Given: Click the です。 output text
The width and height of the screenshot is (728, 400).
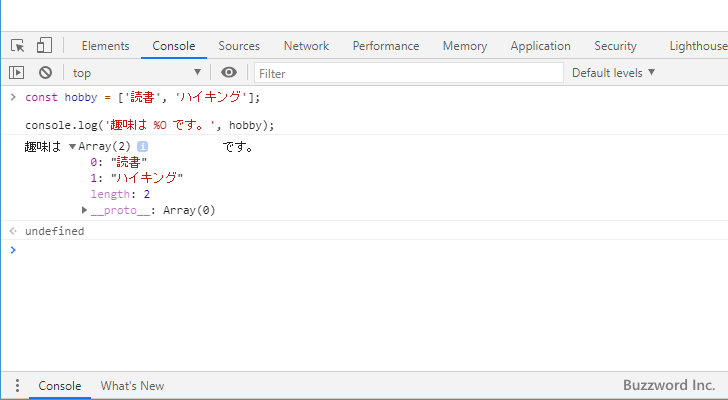Looking at the screenshot, I should (238, 147).
